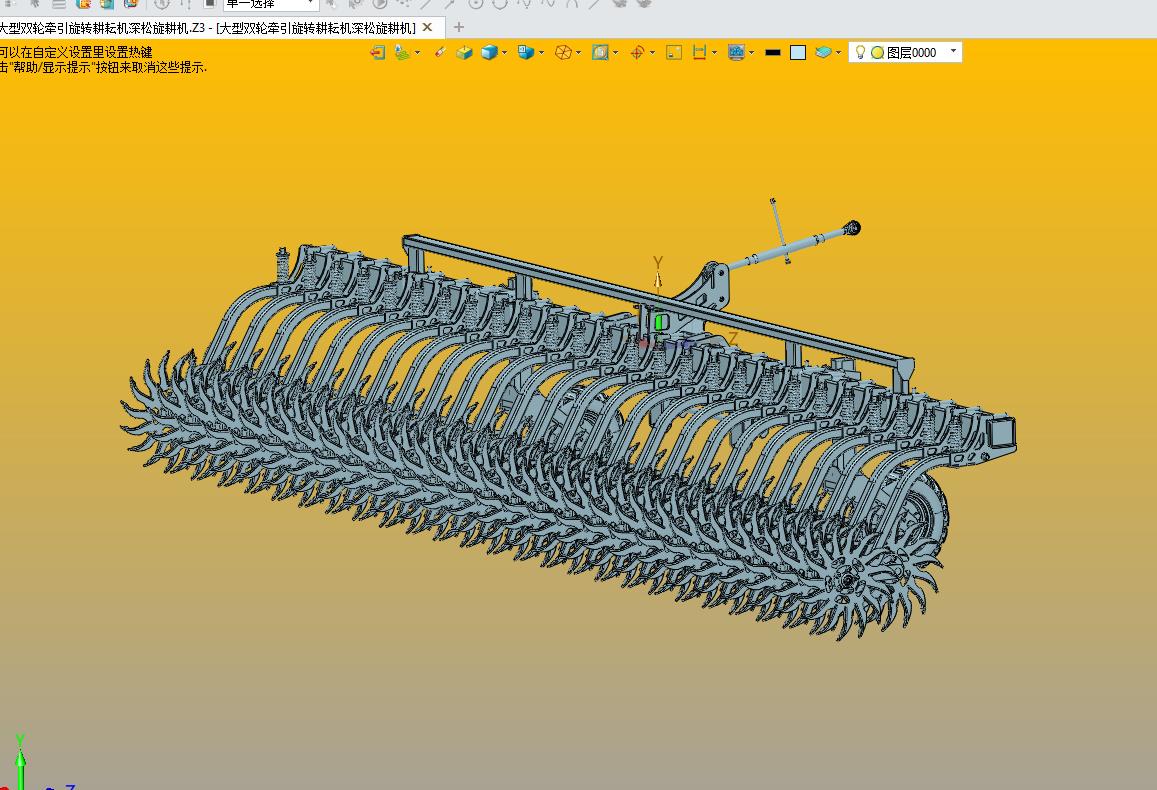The height and width of the screenshot is (790, 1157).
Task: Toggle the yellow circle layer status icon
Action: [x=877, y=52]
